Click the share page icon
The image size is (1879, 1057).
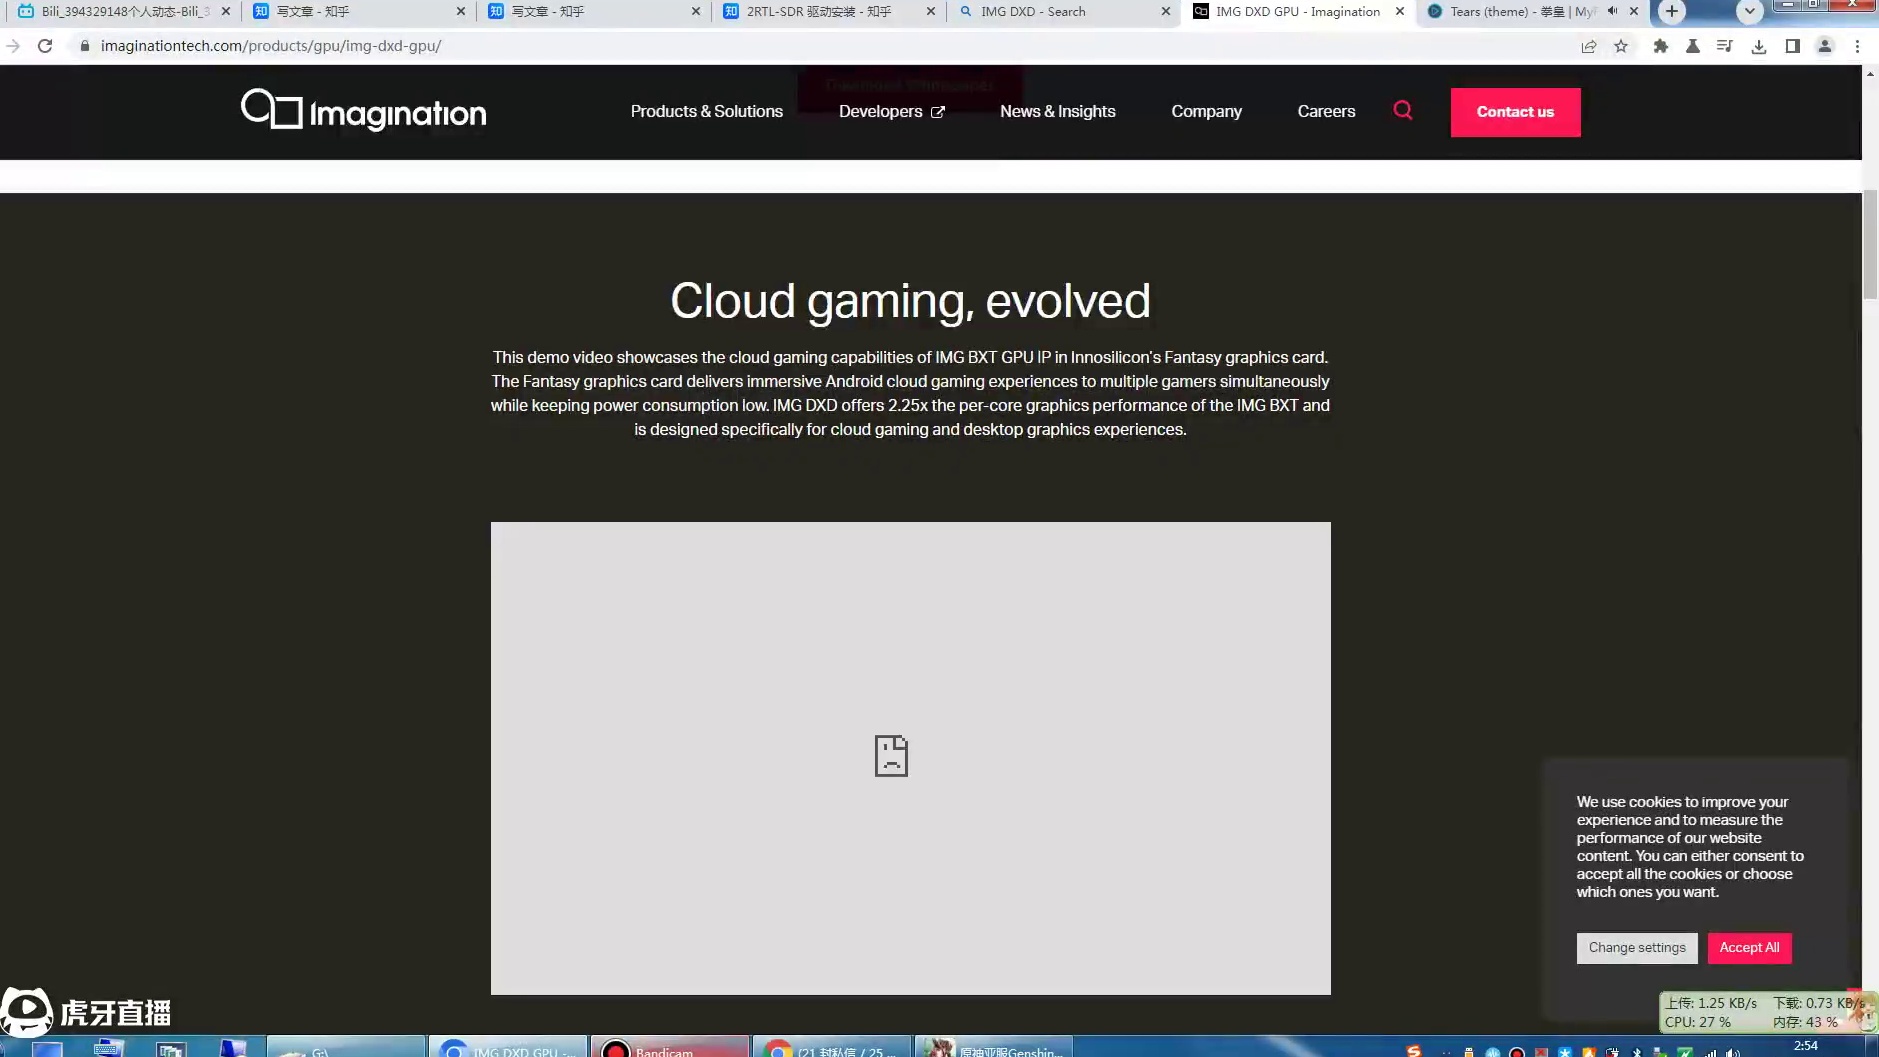pyautogui.click(x=1589, y=46)
